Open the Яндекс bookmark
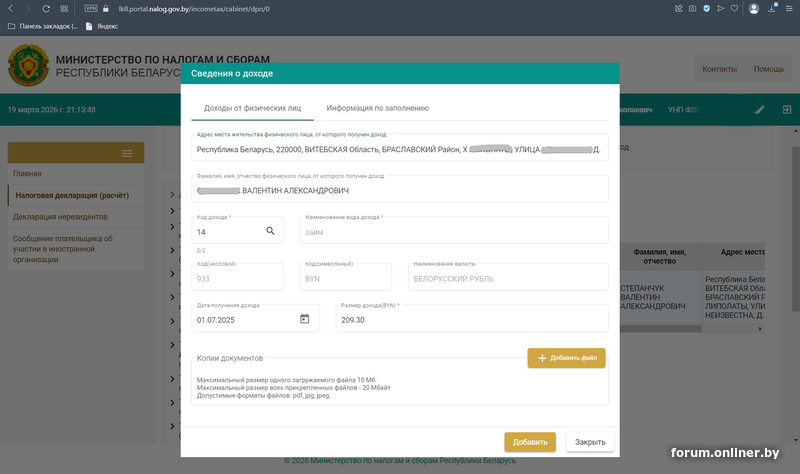 tap(102, 26)
